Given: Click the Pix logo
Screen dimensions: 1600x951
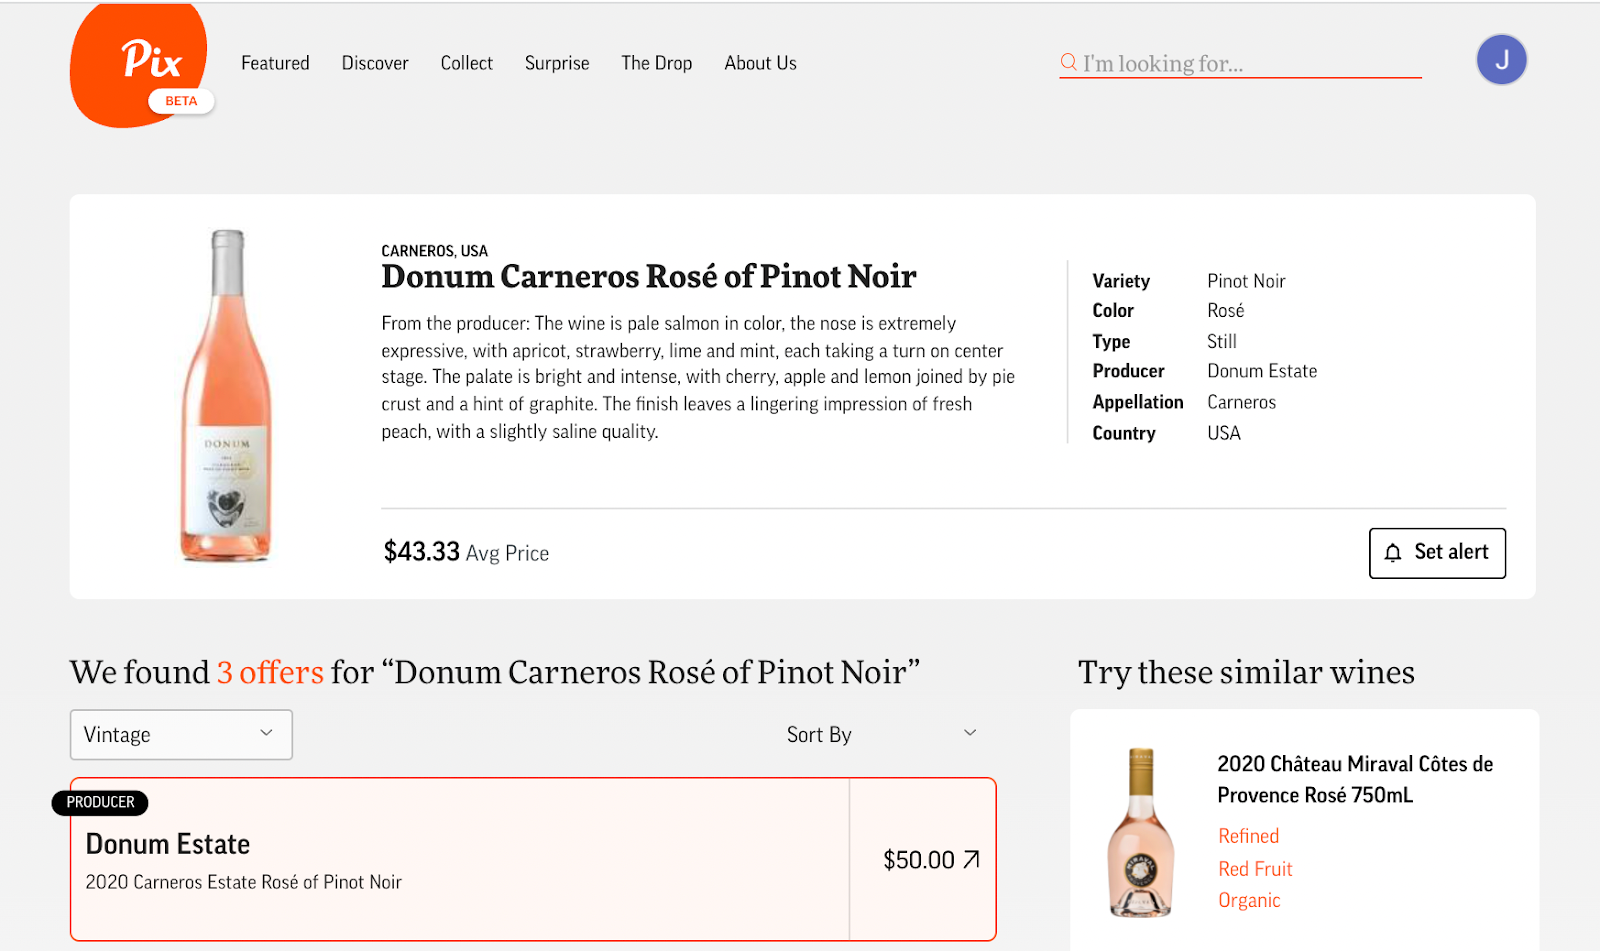Looking at the screenshot, I should (140, 64).
